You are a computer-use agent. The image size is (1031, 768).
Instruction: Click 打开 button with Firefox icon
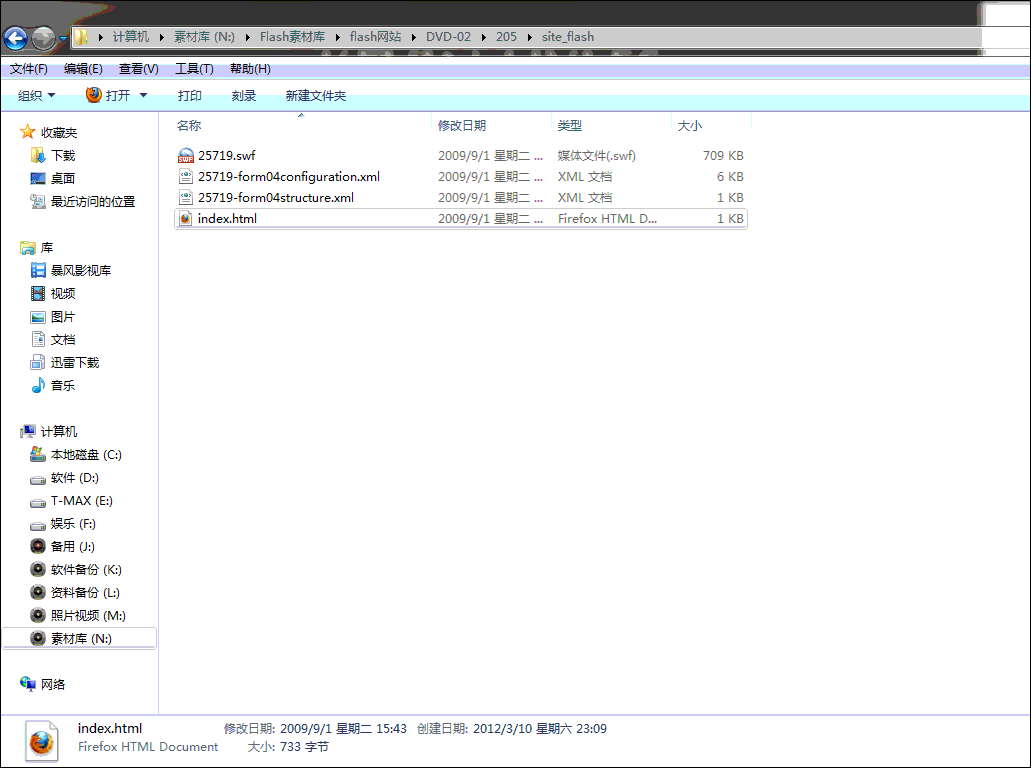pyautogui.click(x=108, y=95)
